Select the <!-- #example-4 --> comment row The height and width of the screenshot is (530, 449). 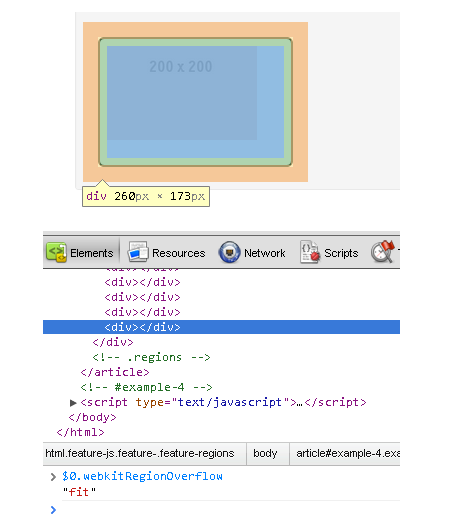point(146,387)
